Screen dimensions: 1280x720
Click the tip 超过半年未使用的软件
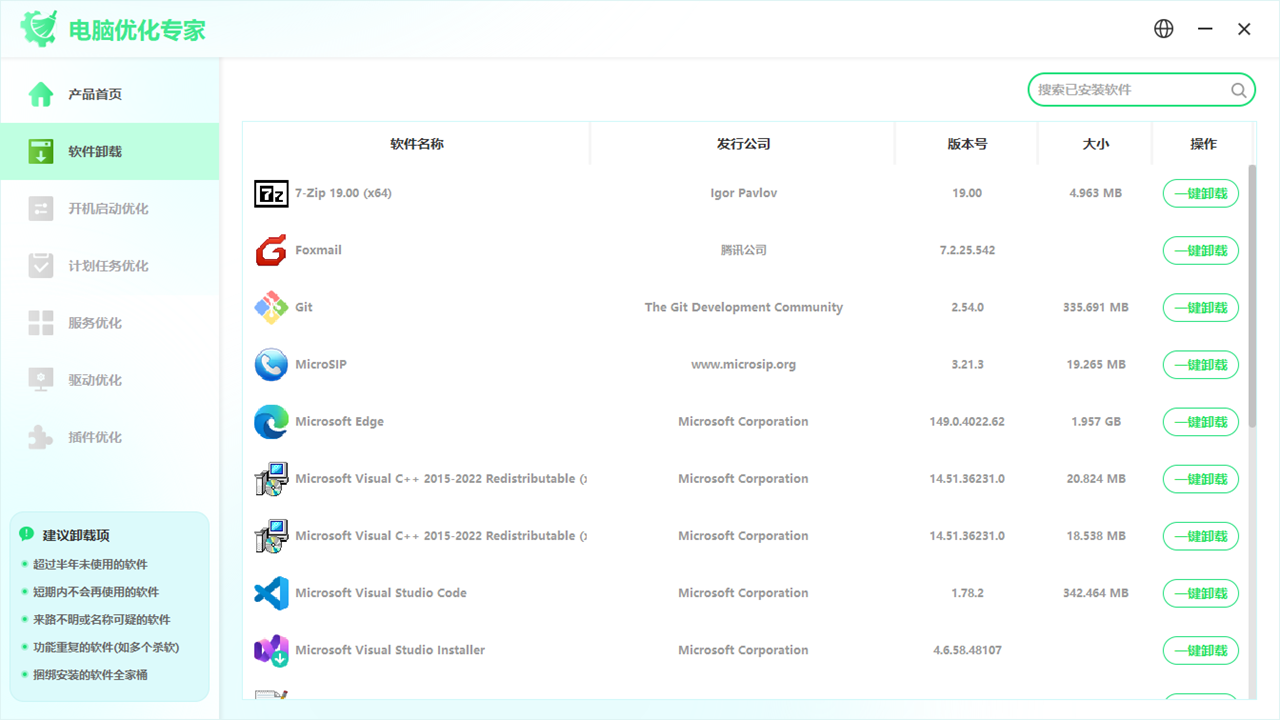point(90,565)
